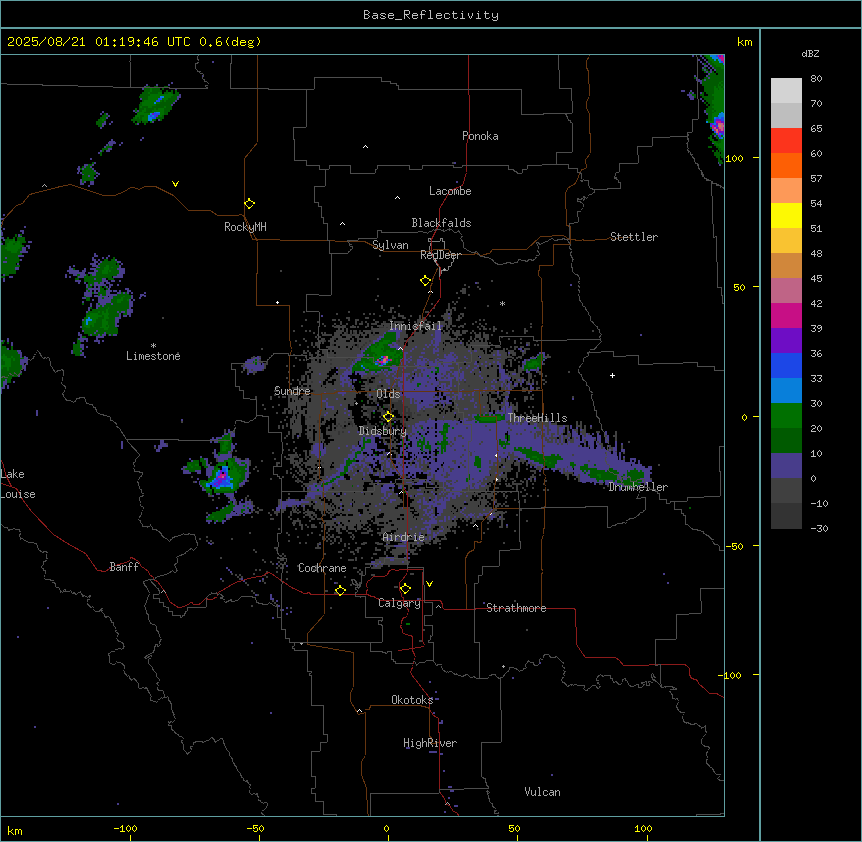Pick the slate purple 0-10 dBZ legend swatch

[x=786, y=466]
